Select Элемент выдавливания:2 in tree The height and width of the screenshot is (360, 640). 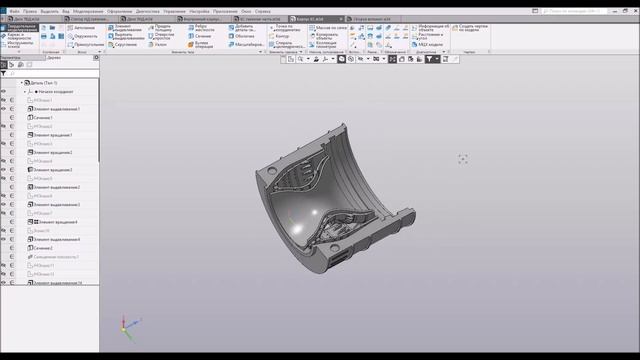53,187
